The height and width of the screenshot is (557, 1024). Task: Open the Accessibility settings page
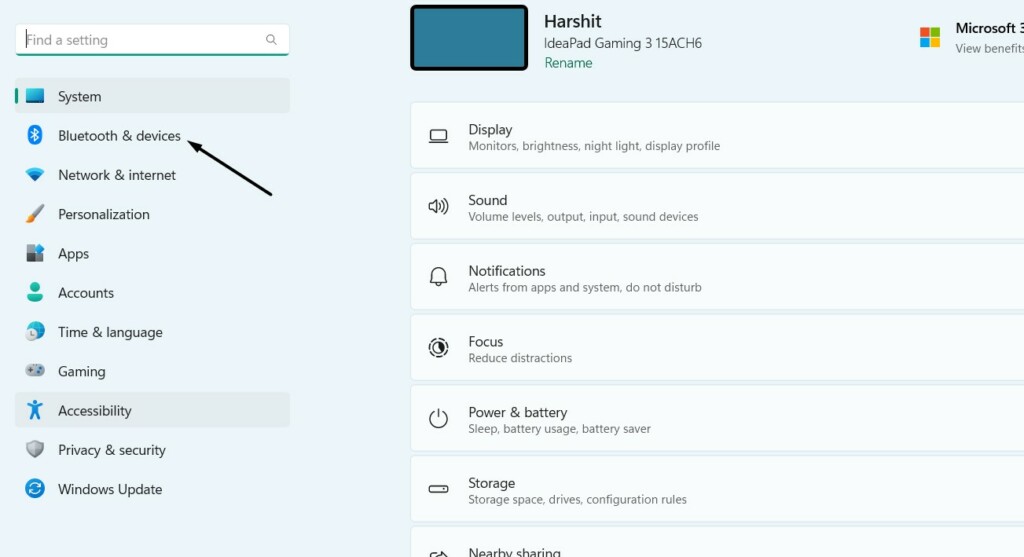point(94,411)
